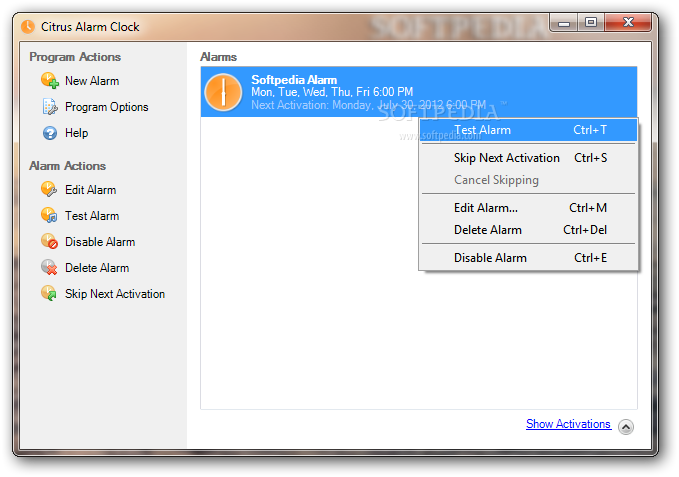The height and width of the screenshot is (477, 679).
Task: Choose Delete Alarm in sidebar Alarm Actions
Action: 97,268
